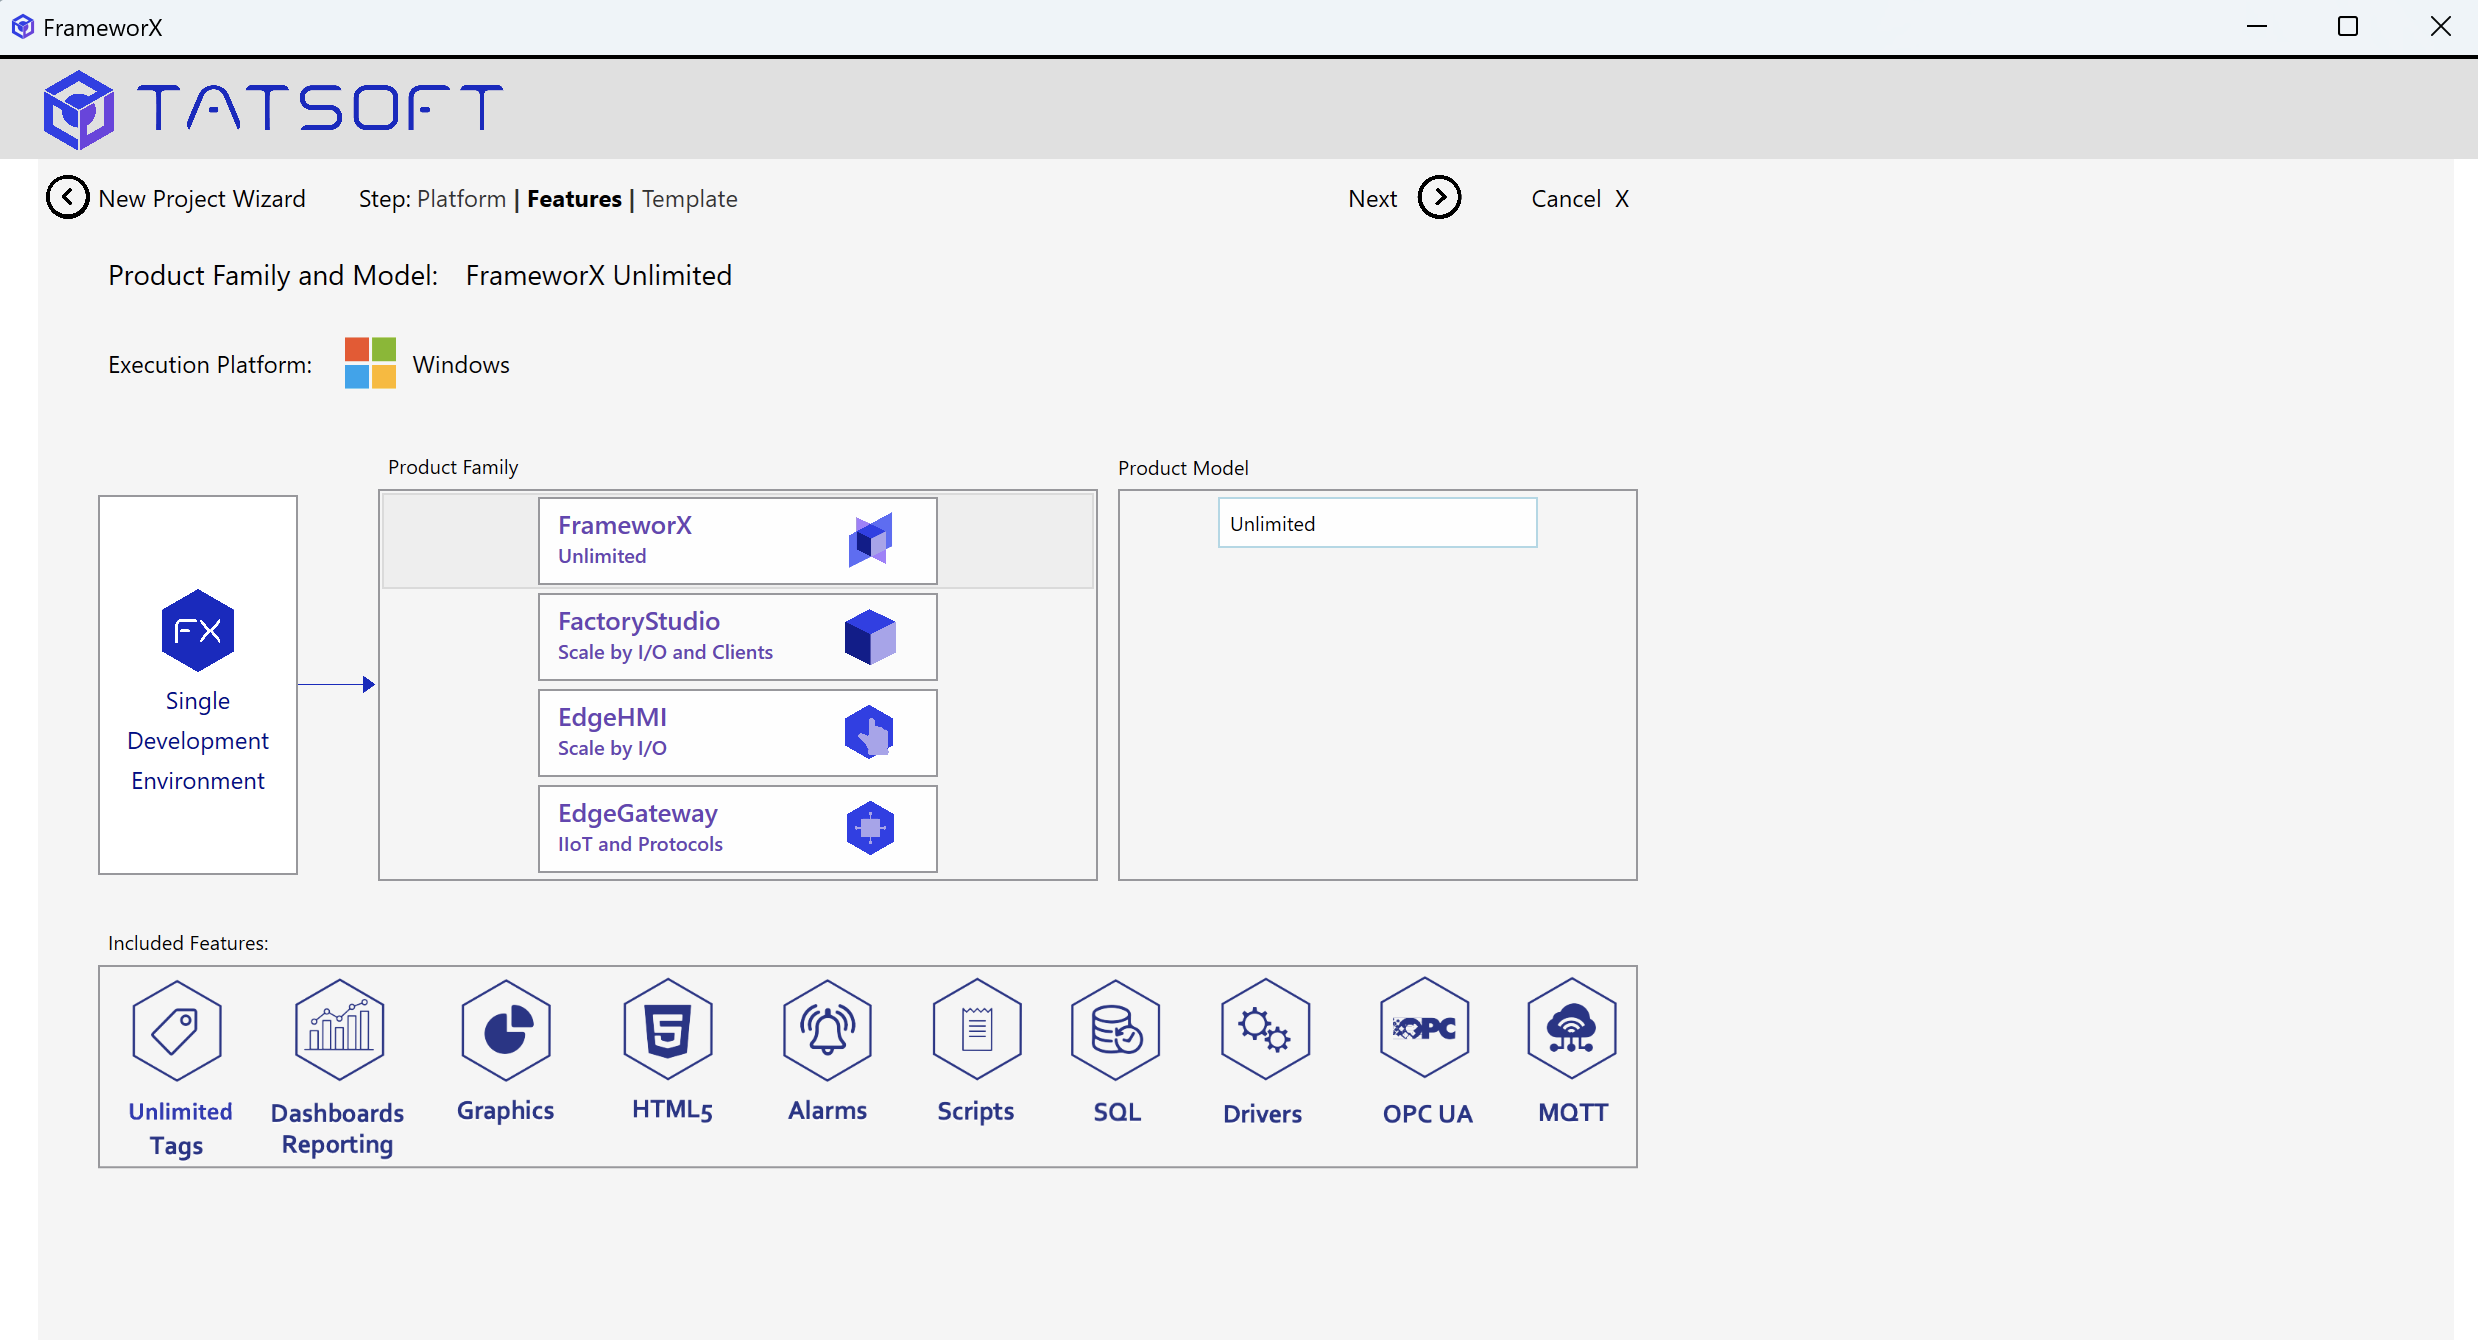Click the Windows logo execution platform icon

pyautogui.click(x=370, y=363)
